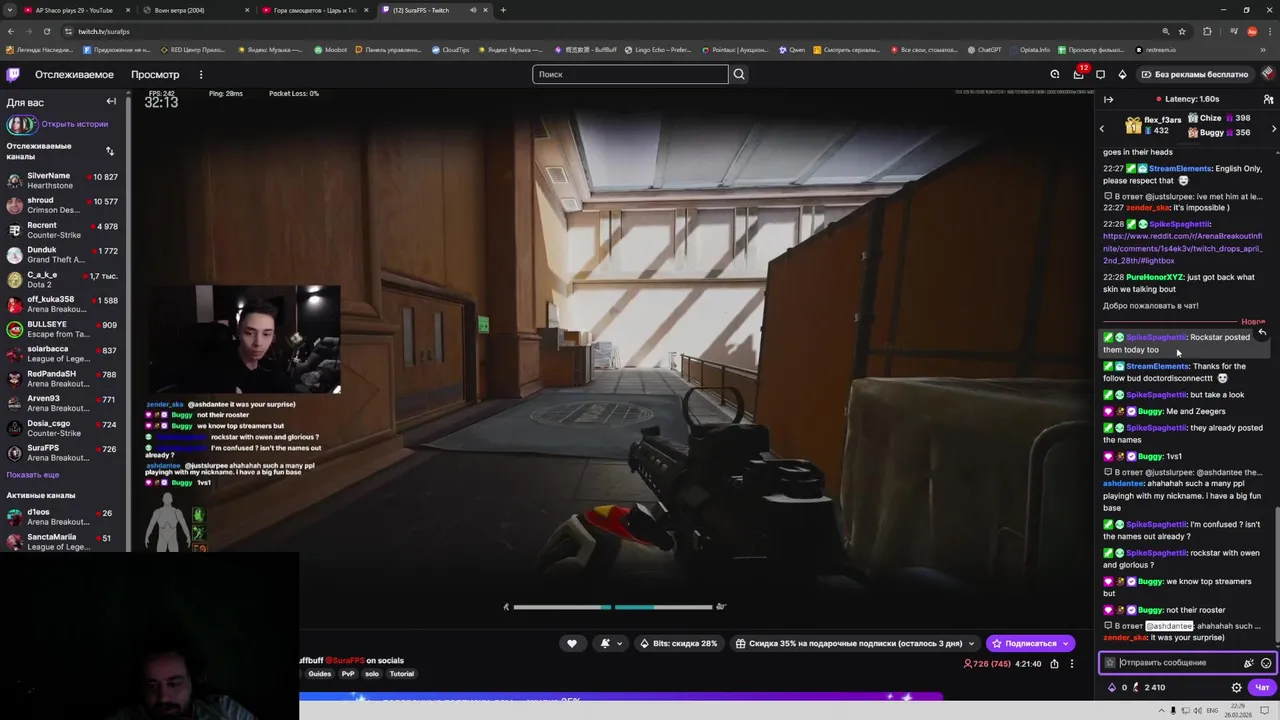Image resolution: width=1280 pixels, height=720 pixels.
Task: Click Chrome bookmark star icon
Action: (x=1182, y=31)
